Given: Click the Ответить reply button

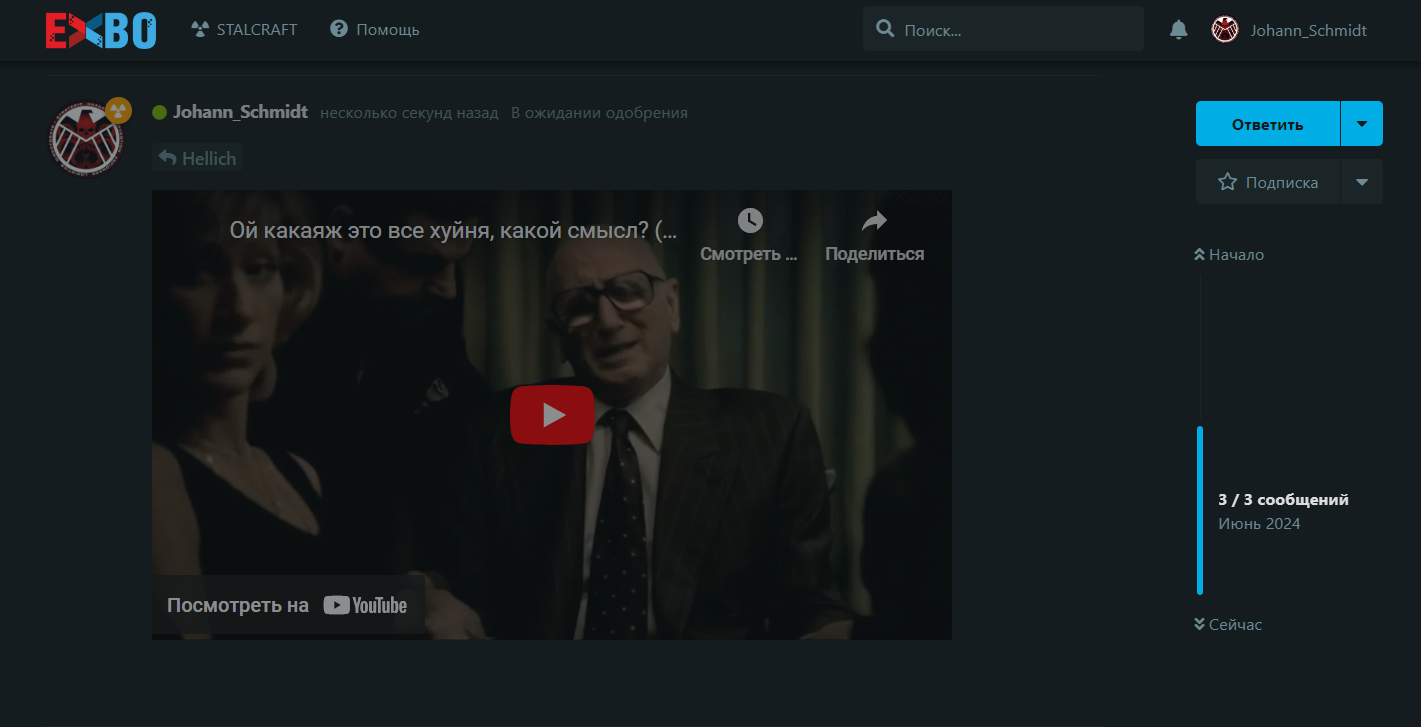Looking at the screenshot, I should tap(1267, 124).
